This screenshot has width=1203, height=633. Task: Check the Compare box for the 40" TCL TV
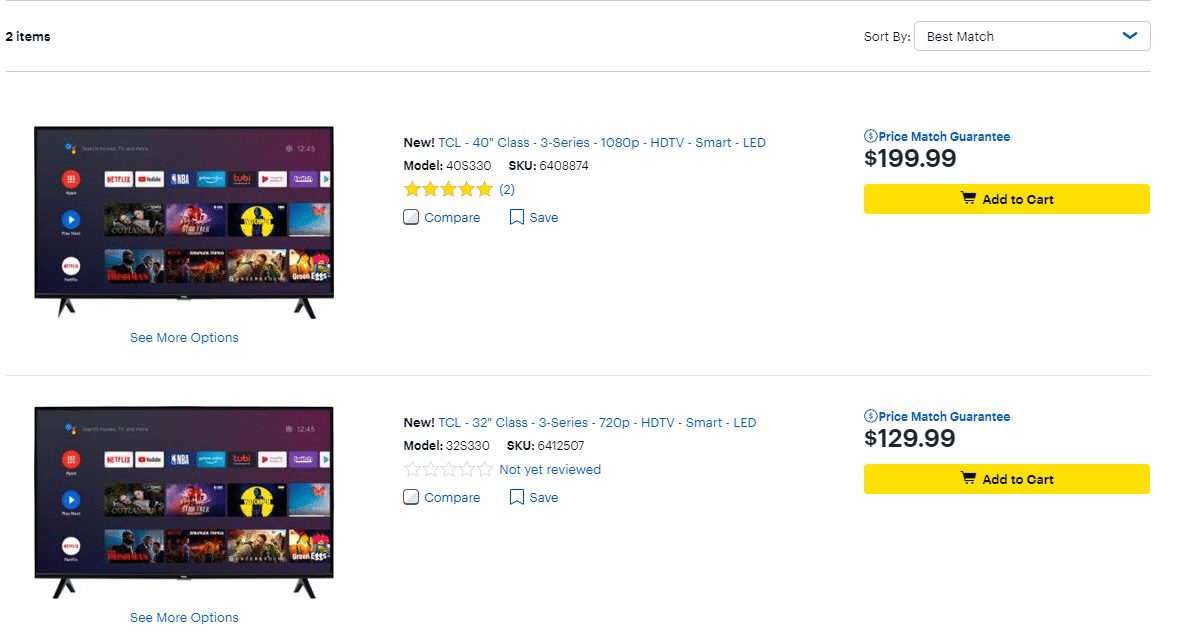[x=410, y=216]
